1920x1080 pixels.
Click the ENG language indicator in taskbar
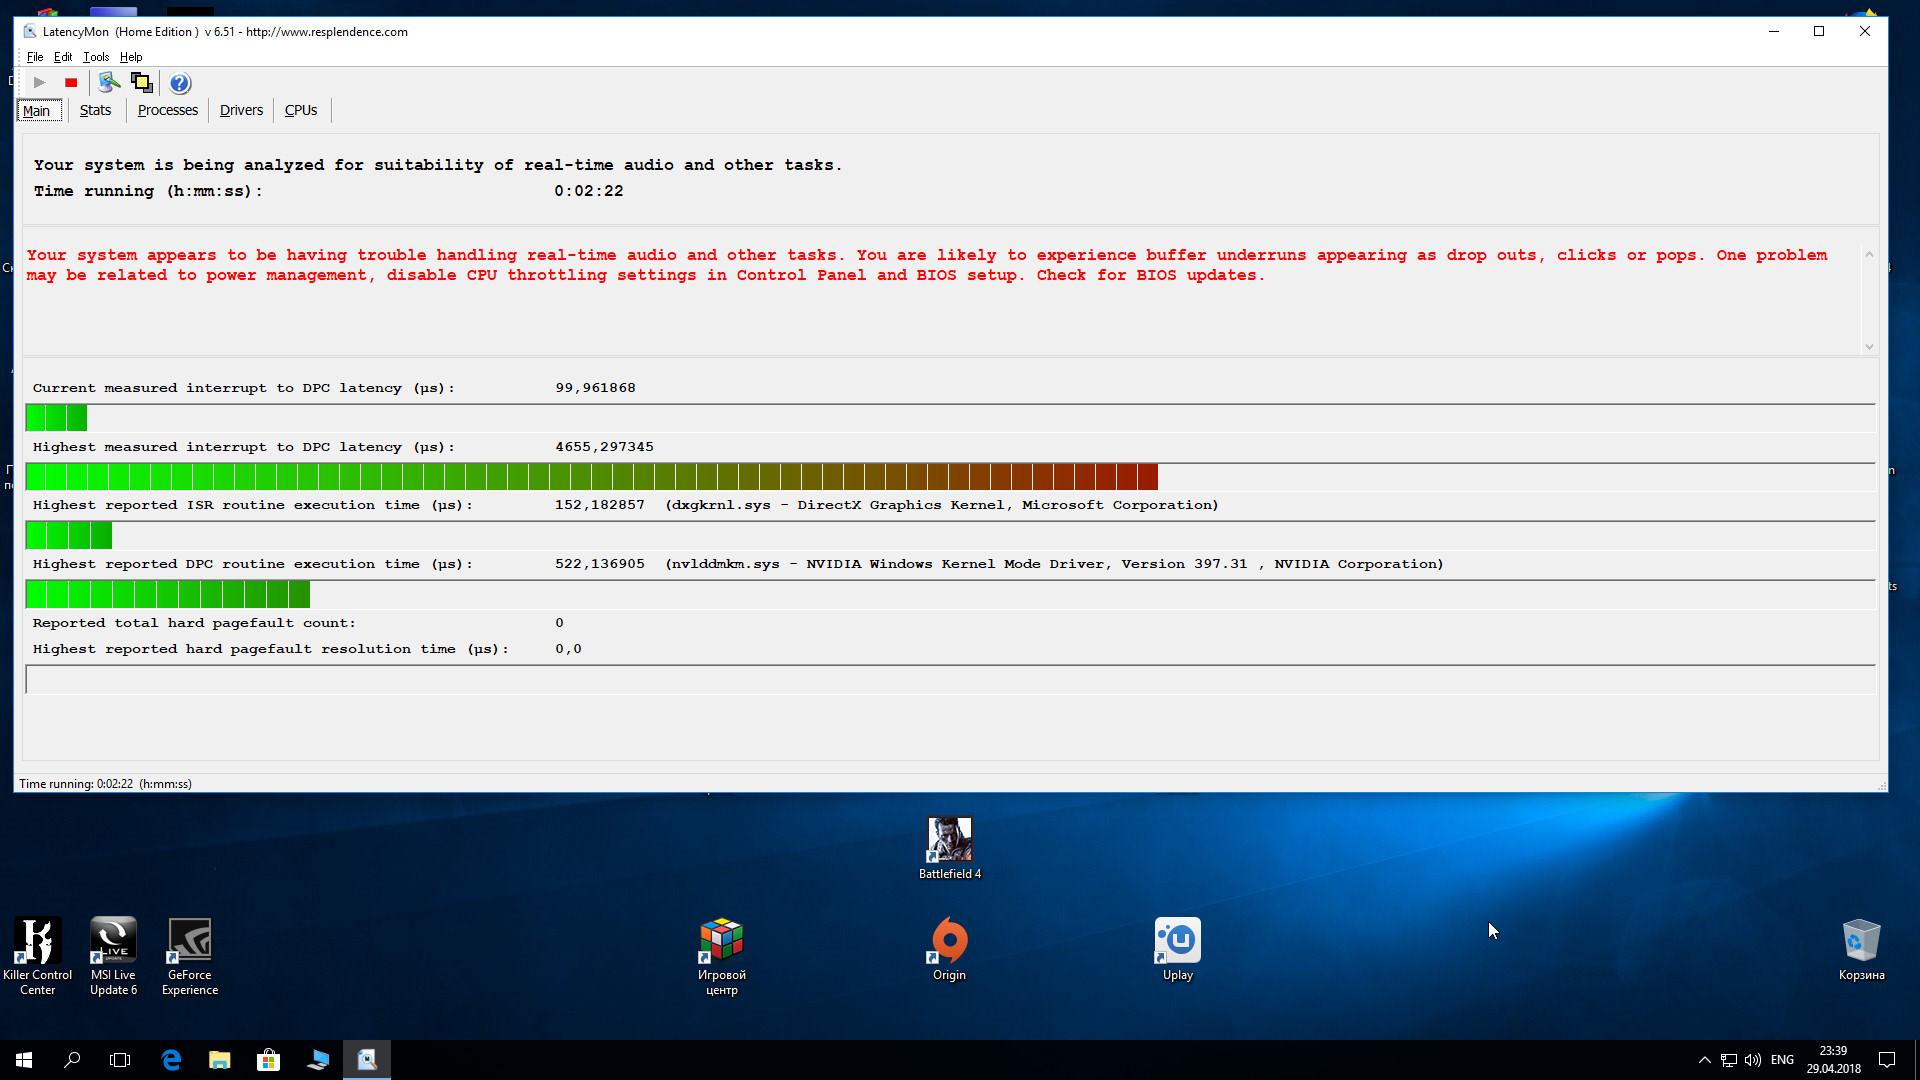pos(1782,1060)
